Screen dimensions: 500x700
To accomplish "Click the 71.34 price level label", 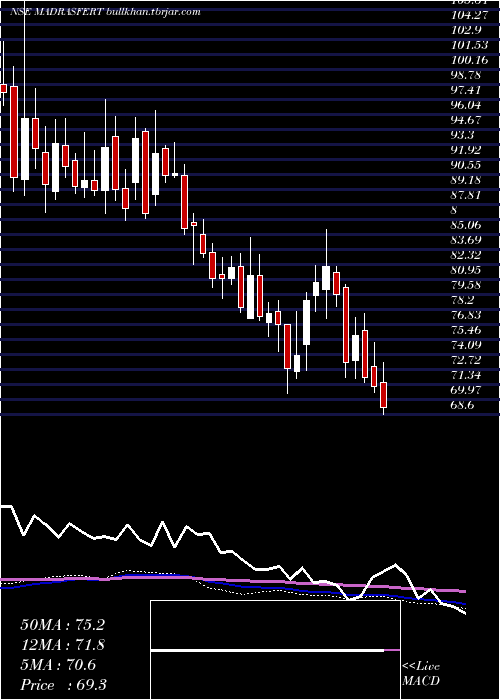I will coord(466,375).
